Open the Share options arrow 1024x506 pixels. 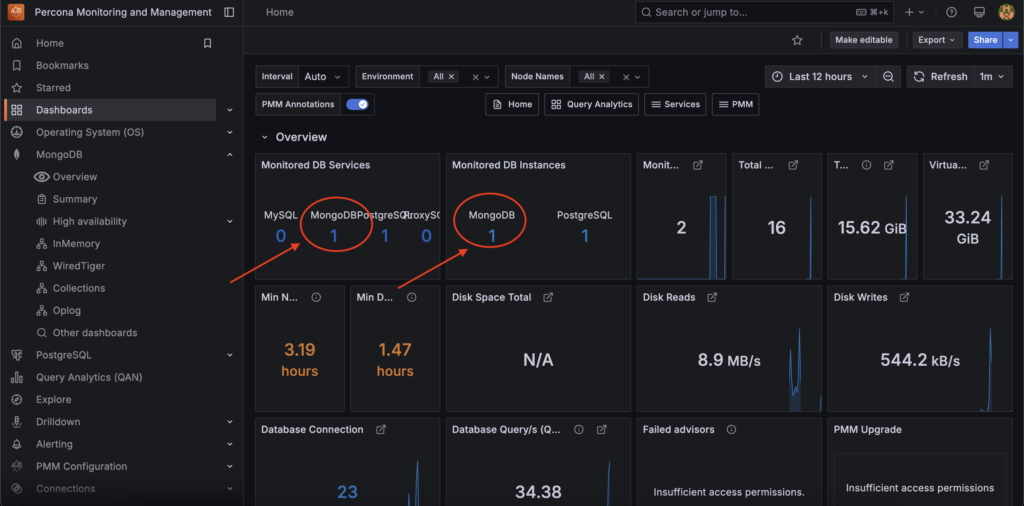coord(1011,40)
